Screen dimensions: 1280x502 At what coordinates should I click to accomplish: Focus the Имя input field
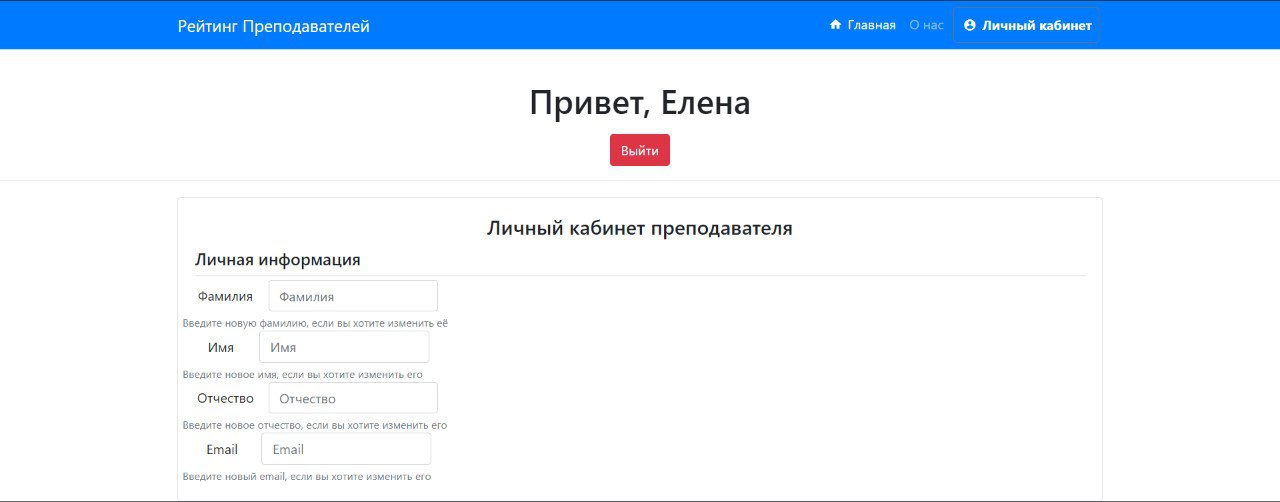[x=344, y=347]
